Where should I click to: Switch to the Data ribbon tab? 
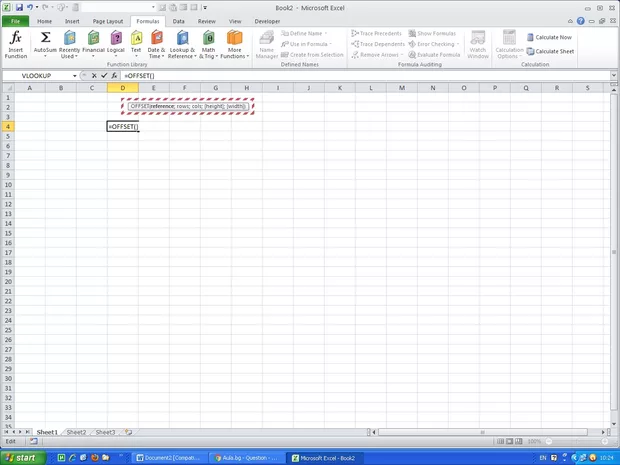(x=178, y=21)
